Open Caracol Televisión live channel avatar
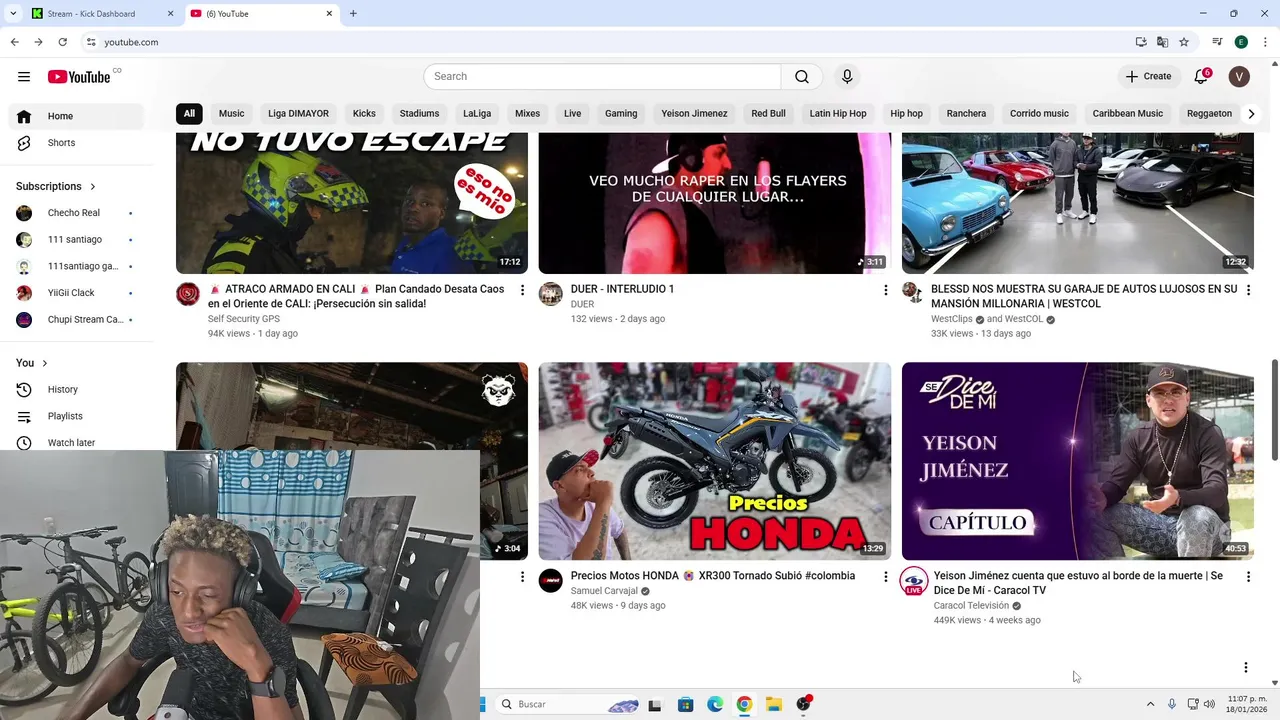The height and width of the screenshot is (720, 1280). coord(914,581)
